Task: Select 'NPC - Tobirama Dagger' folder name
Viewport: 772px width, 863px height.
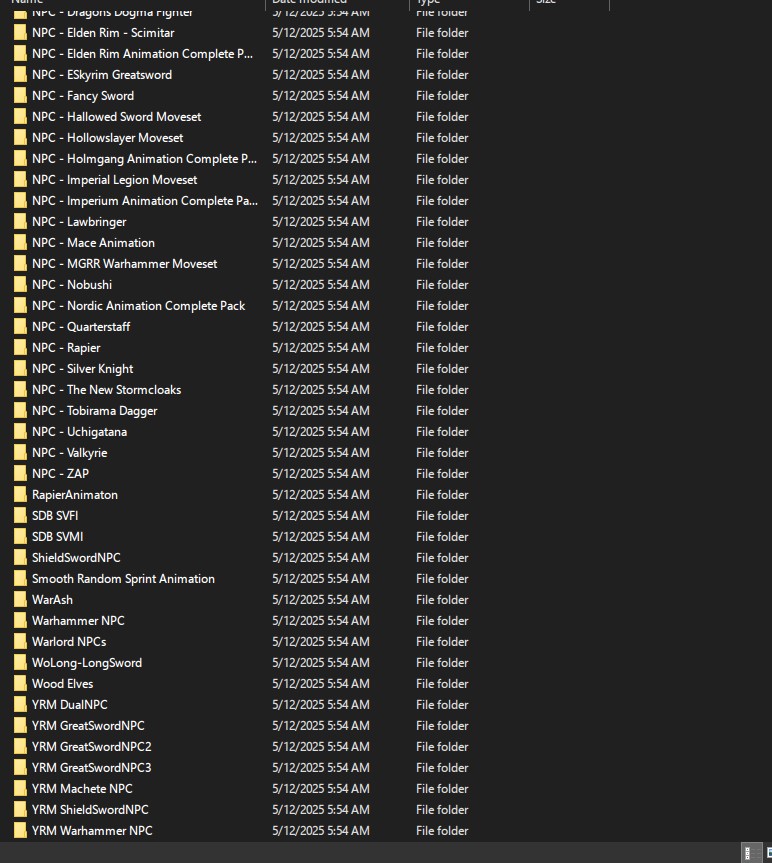Action: tap(95, 411)
